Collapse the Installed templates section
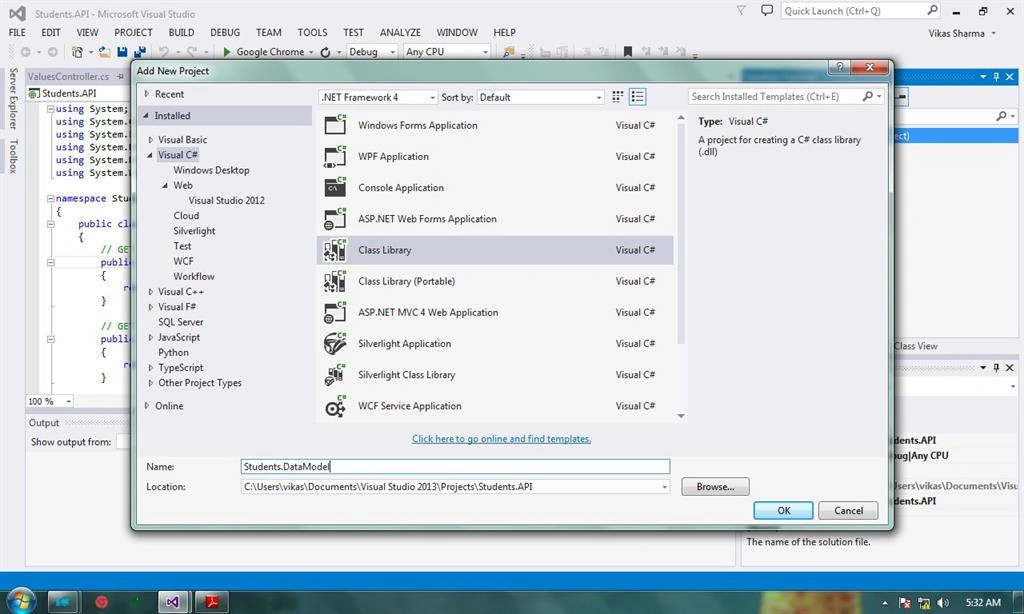The height and width of the screenshot is (614, 1024). 146,116
